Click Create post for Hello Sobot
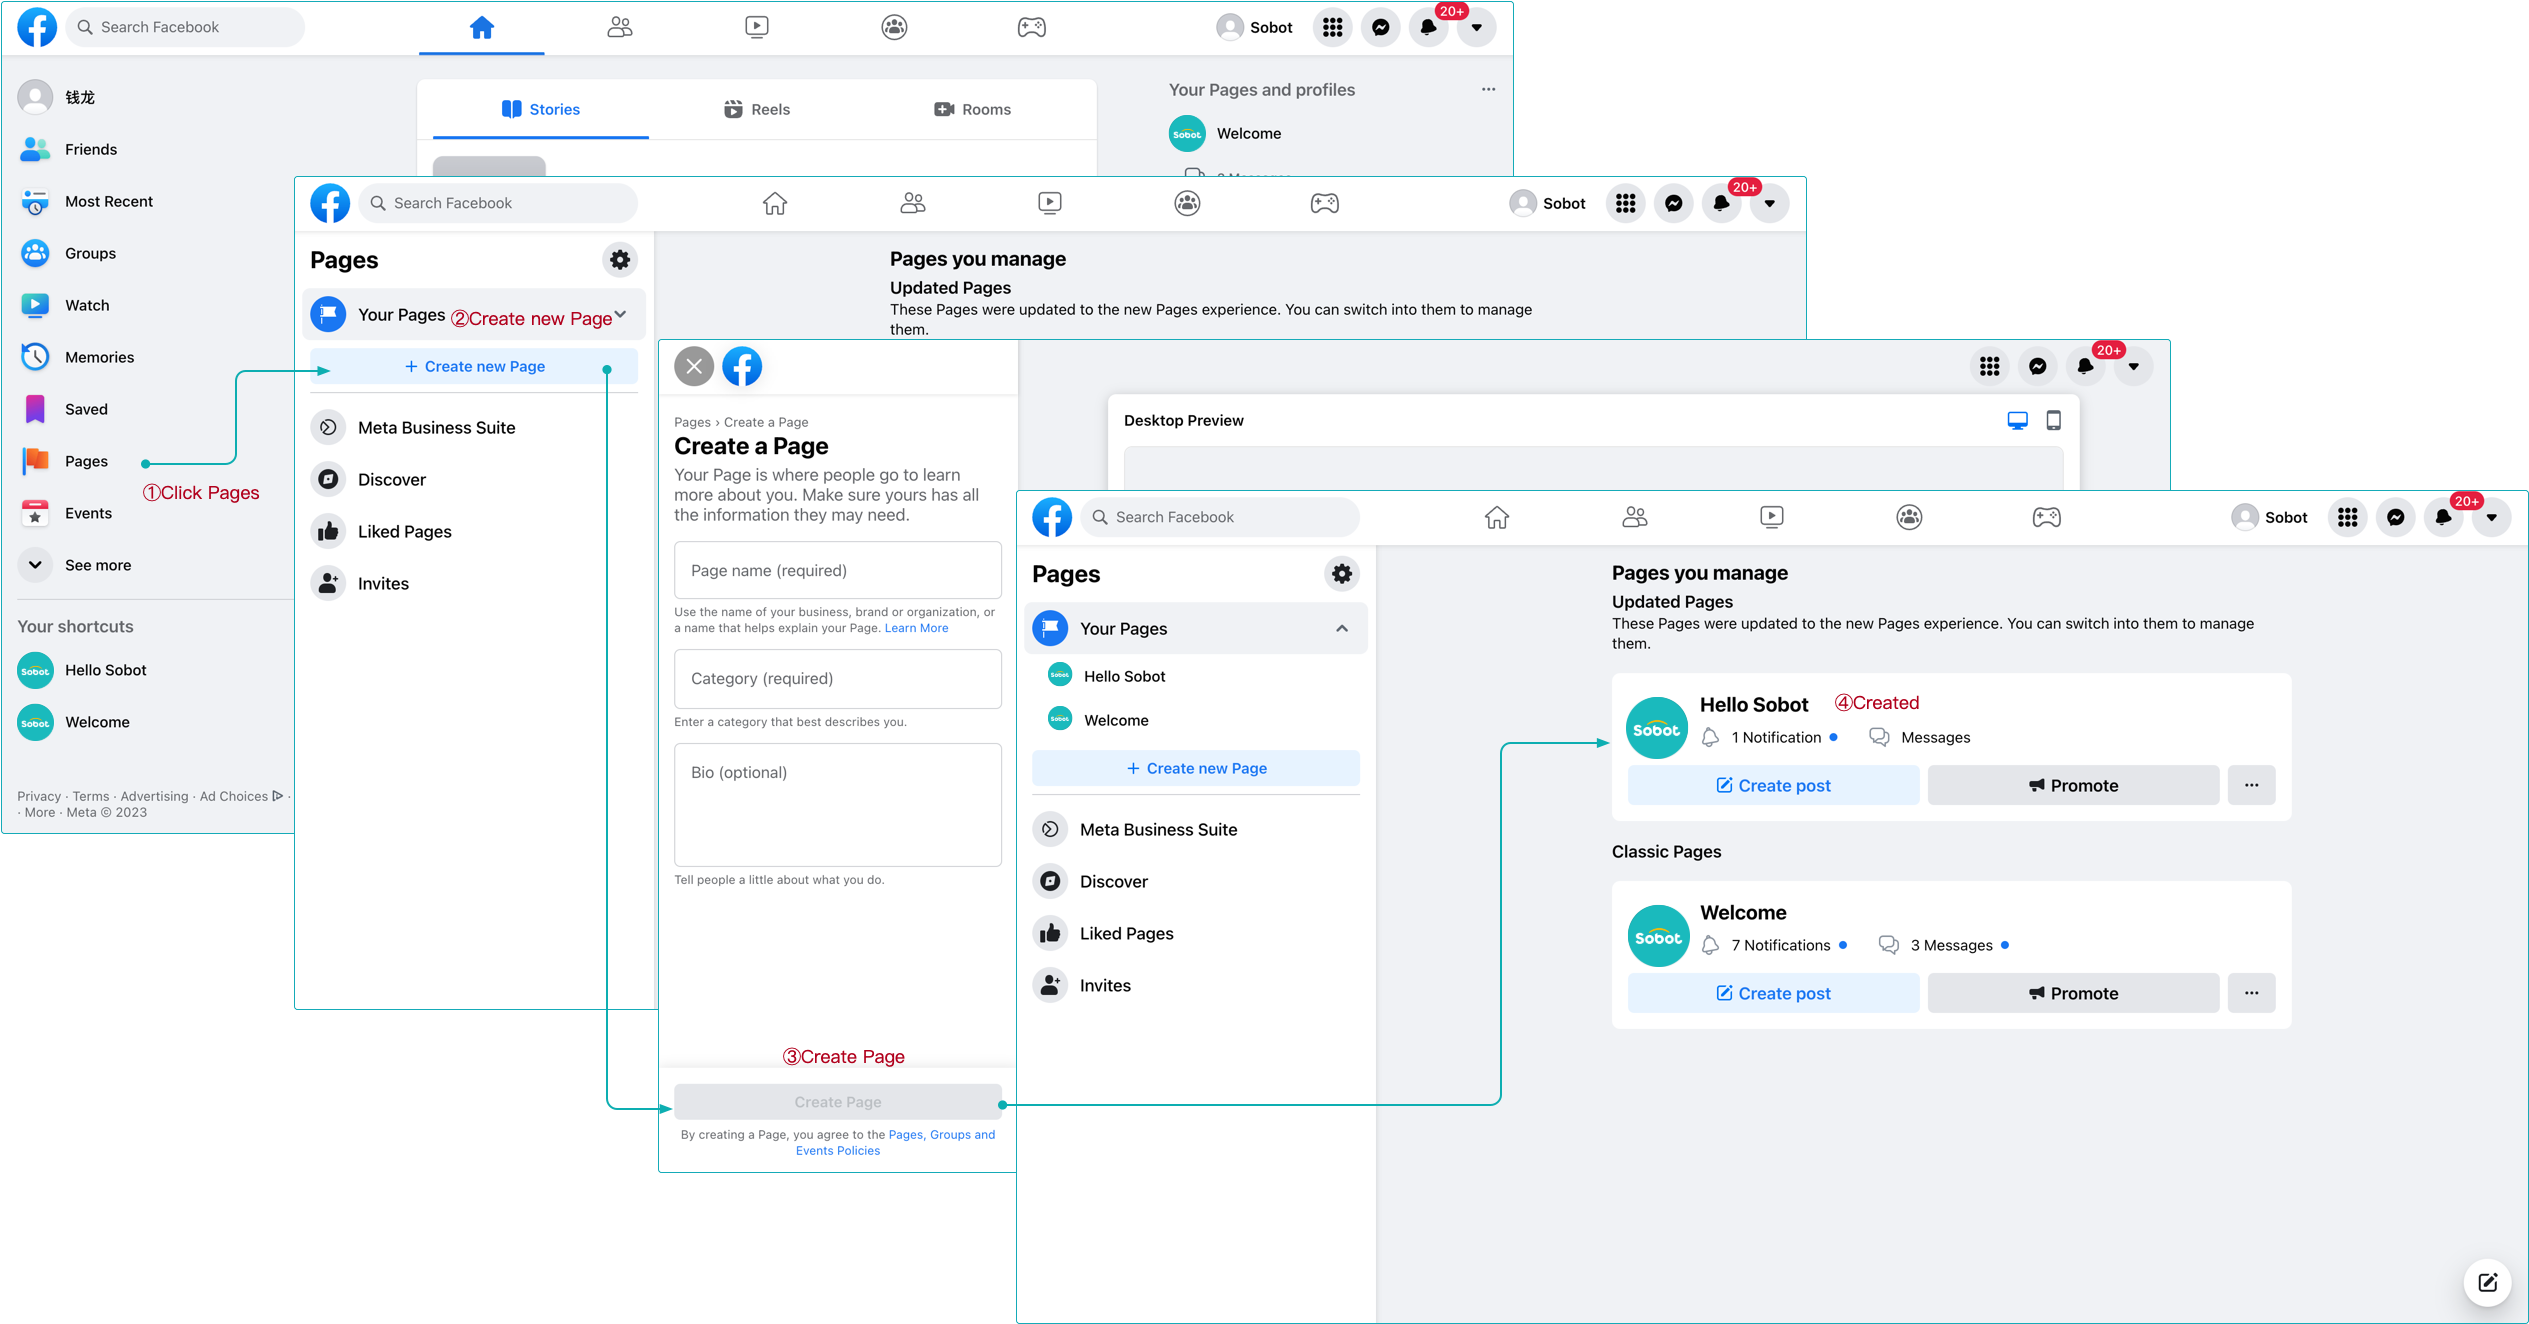Screen dimensions: 2529x1324 coord(1773,785)
